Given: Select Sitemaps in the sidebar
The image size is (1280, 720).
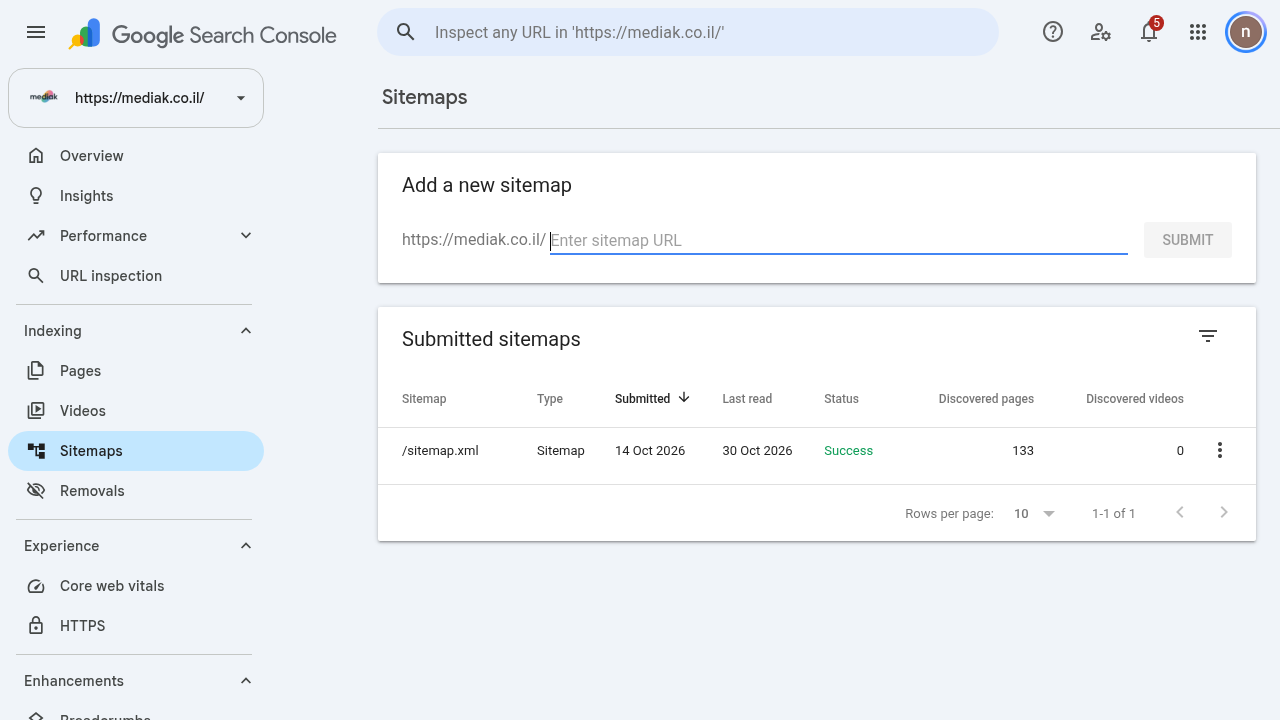Looking at the screenshot, I should click(136, 451).
